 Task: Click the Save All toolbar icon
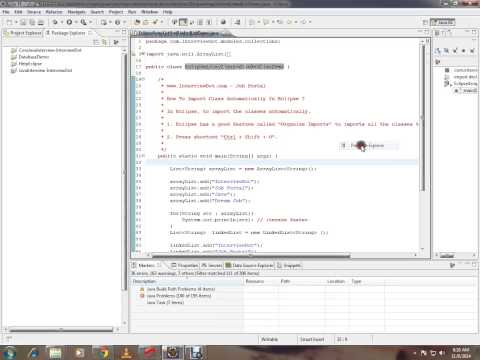point(32,22)
